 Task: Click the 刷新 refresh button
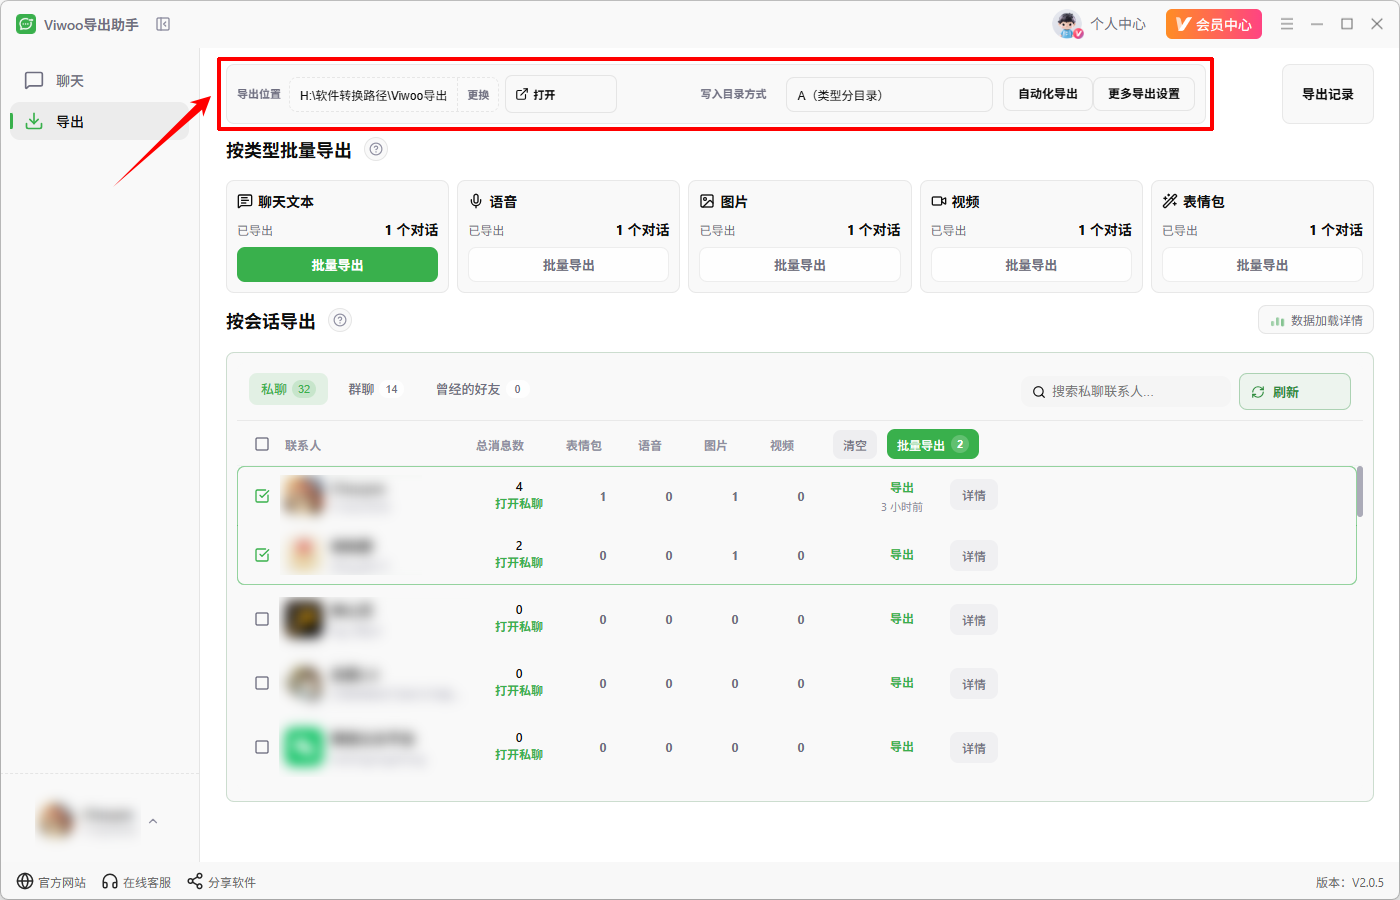click(1295, 391)
